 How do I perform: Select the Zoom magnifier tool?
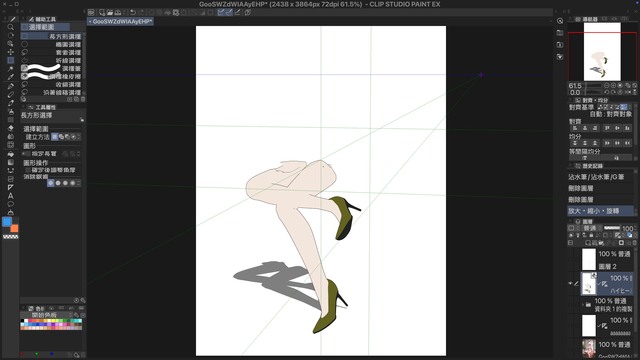click(x=11, y=27)
